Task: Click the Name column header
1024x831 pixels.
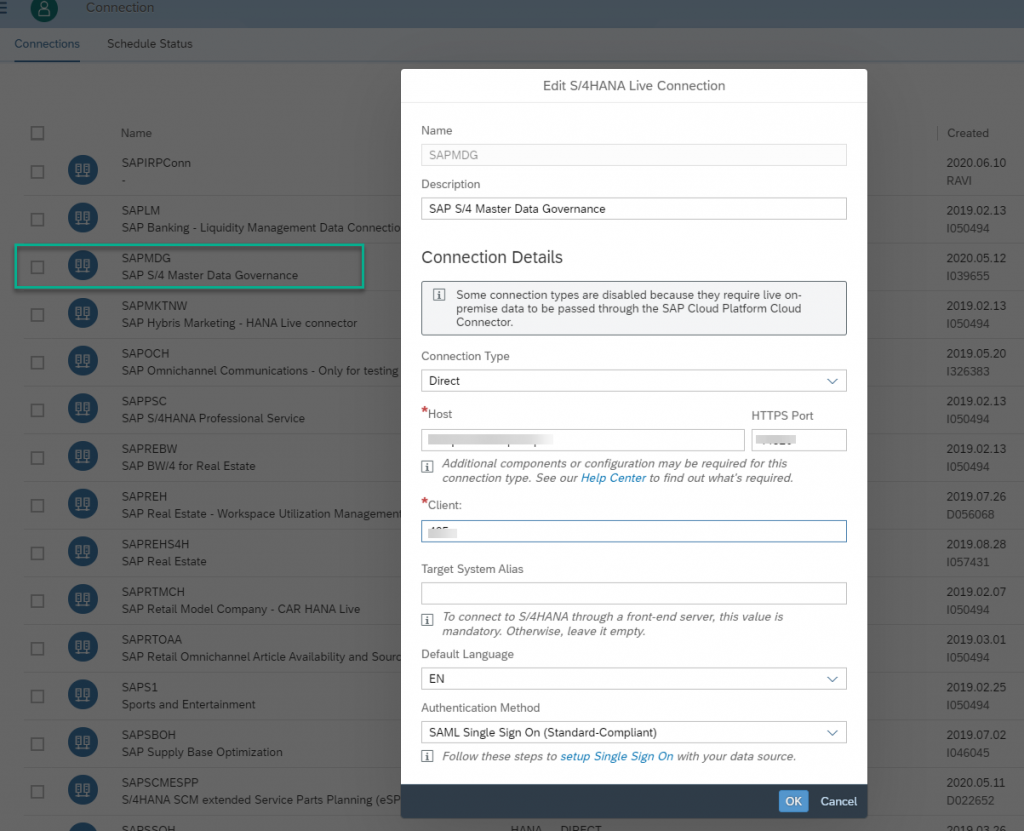Action: [136, 133]
